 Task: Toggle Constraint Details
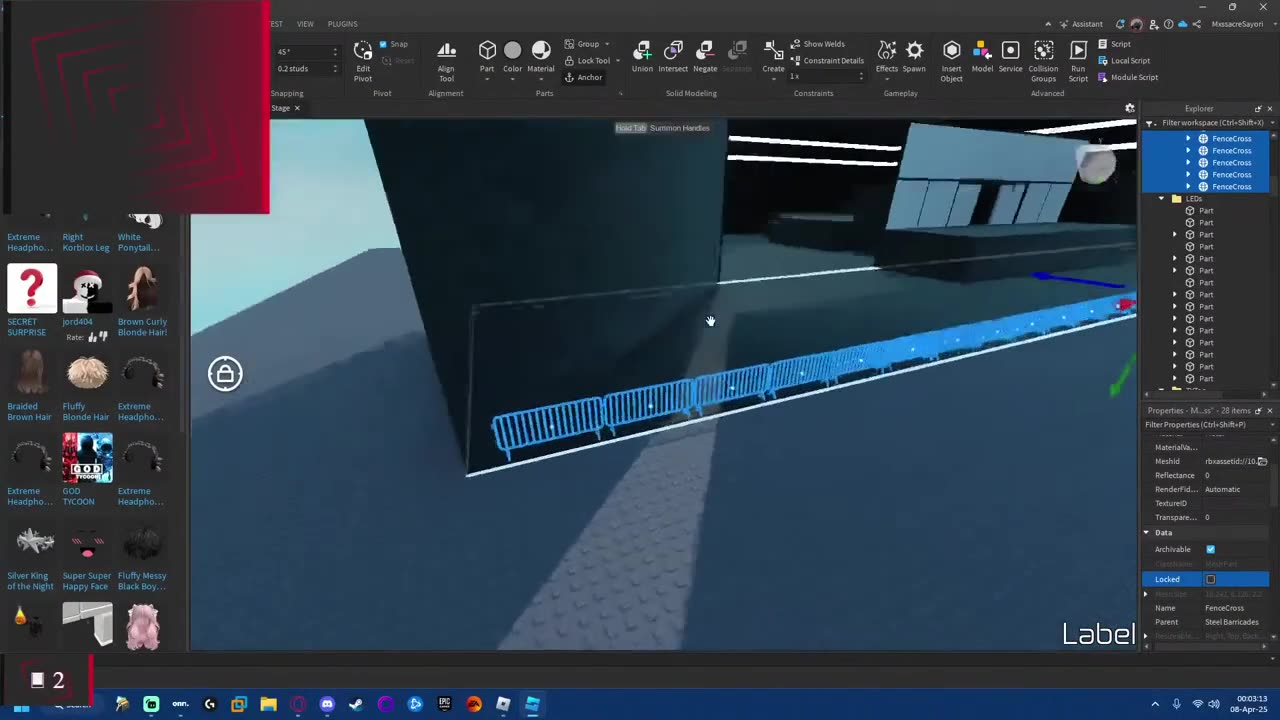pyautogui.click(x=826, y=60)
